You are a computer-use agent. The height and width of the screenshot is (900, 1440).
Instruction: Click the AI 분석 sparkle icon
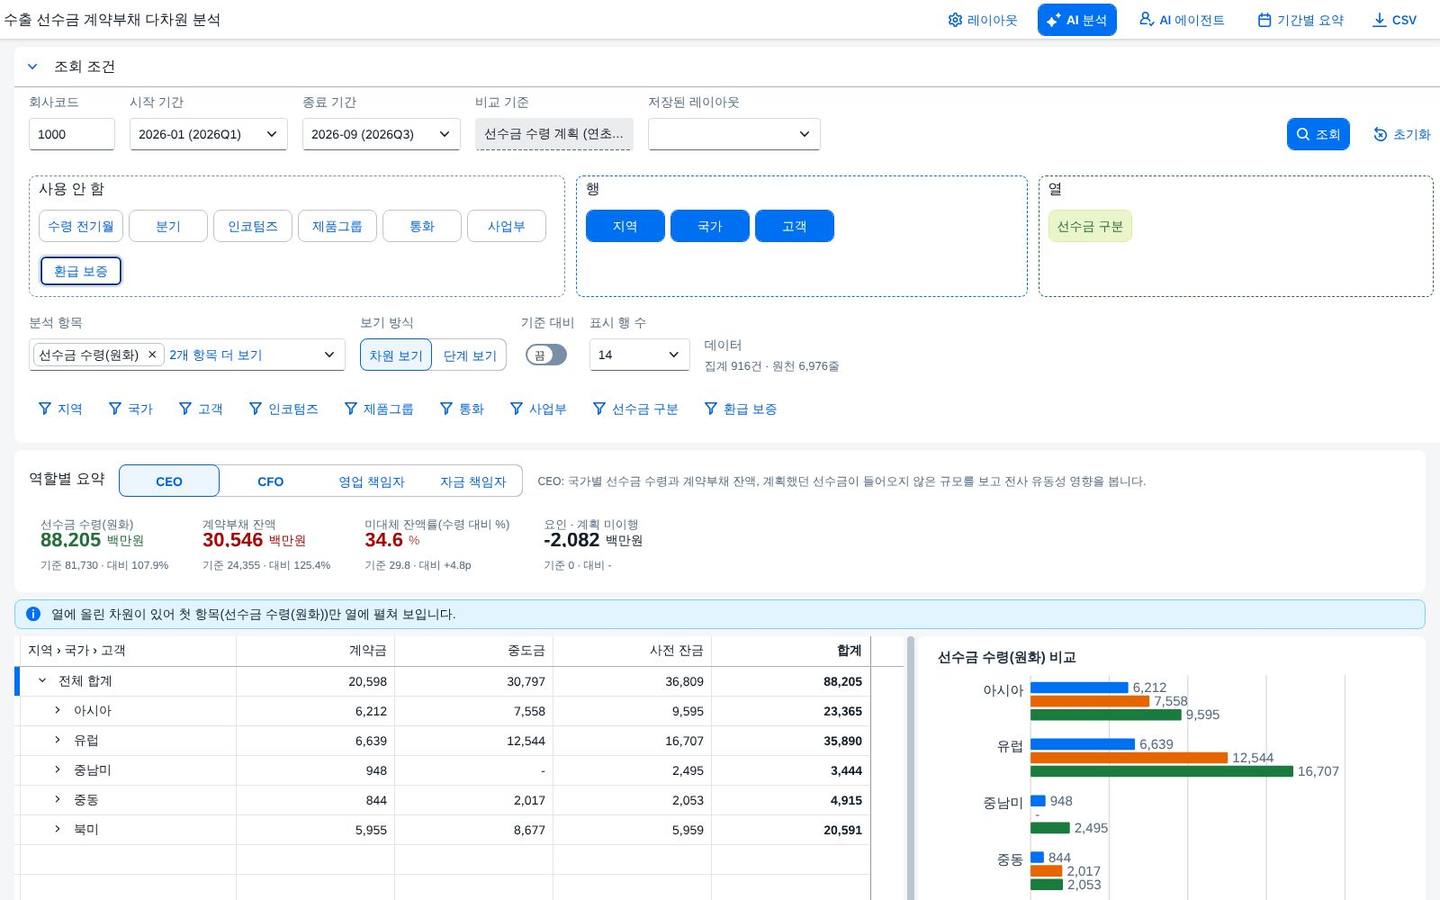[1054, 20]
